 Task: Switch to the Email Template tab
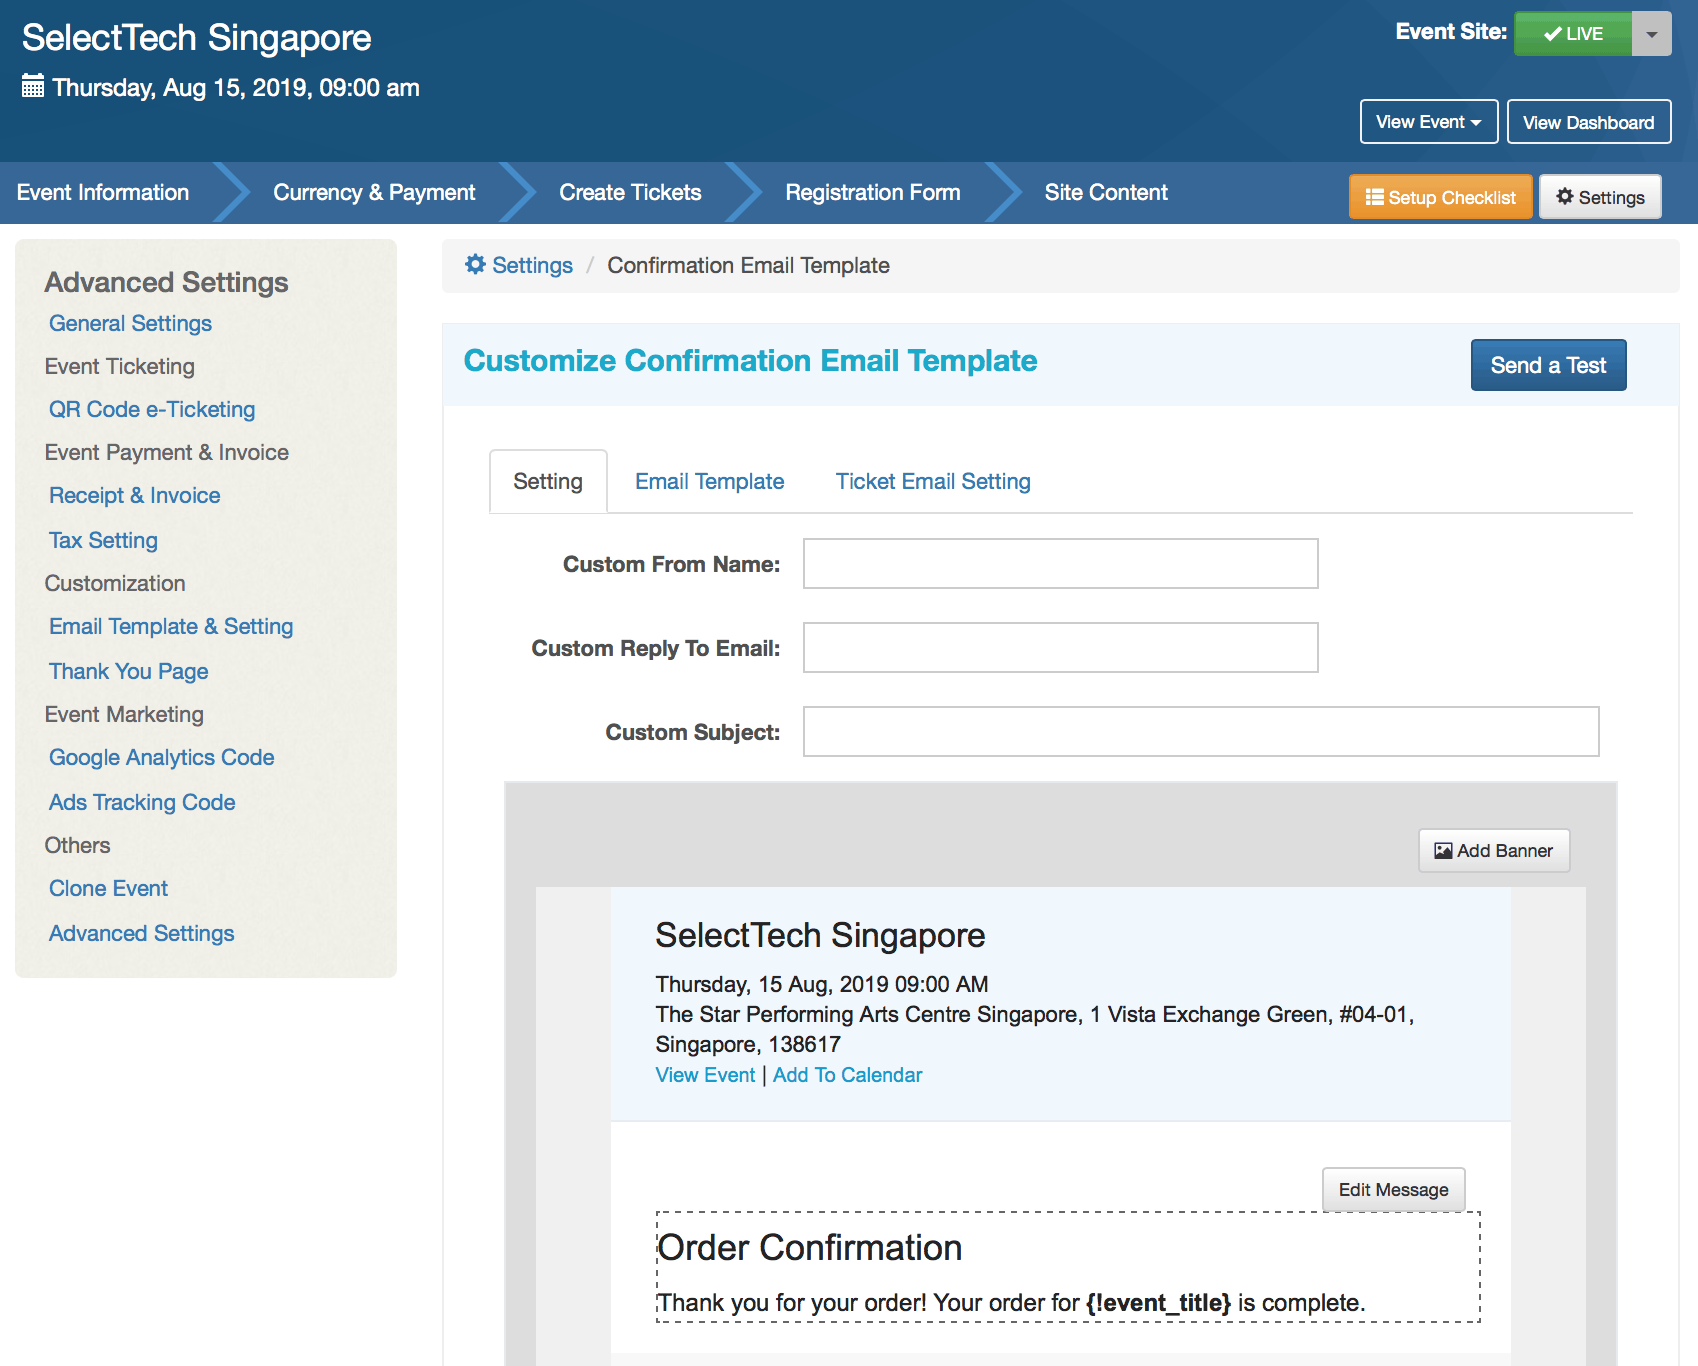point(709,481)
